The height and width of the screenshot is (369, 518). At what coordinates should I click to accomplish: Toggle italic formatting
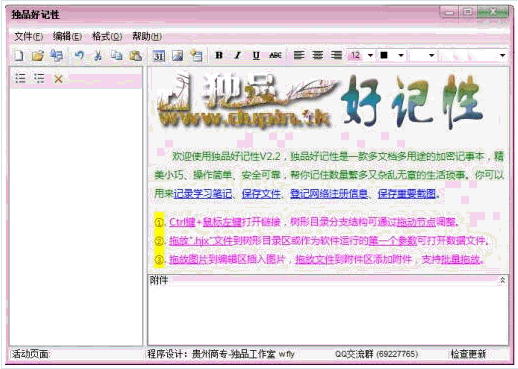[237, 55]
